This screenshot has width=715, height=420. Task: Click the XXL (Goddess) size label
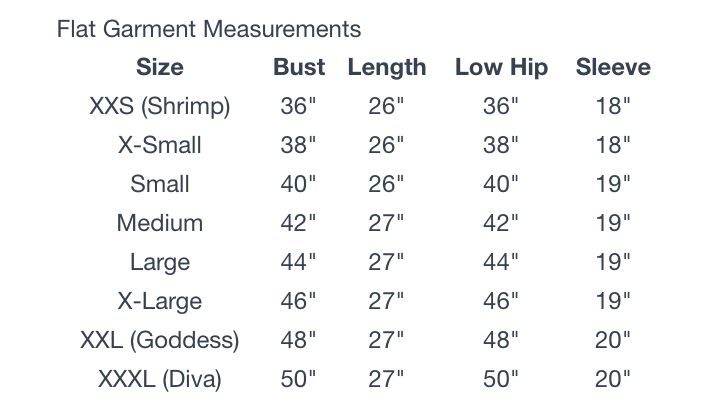[160, 340]
